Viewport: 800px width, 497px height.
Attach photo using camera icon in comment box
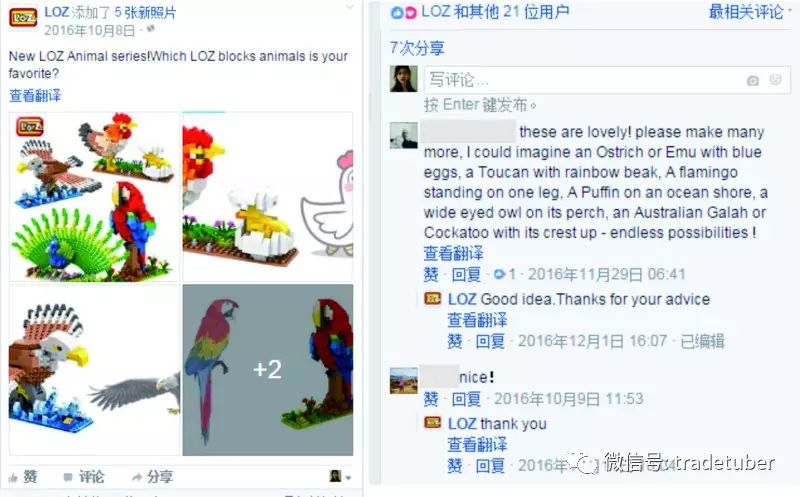pyautogui.click(x=753, y=81)
